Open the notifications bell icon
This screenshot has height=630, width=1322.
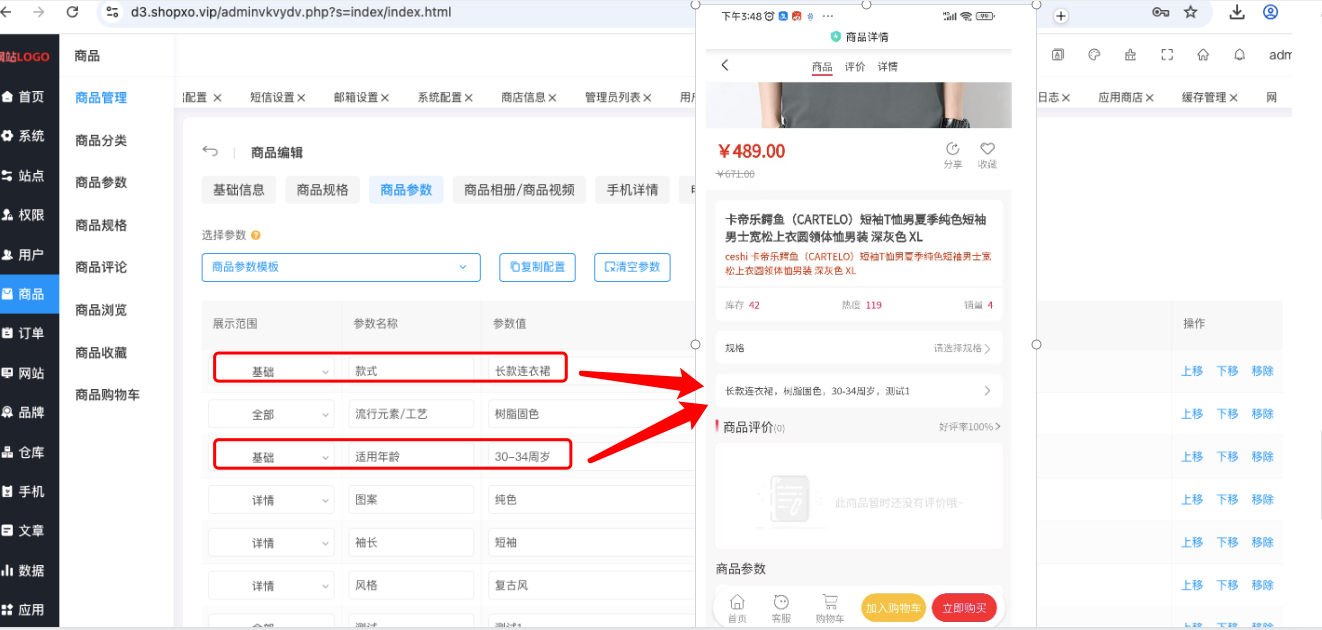point(1240,55)
